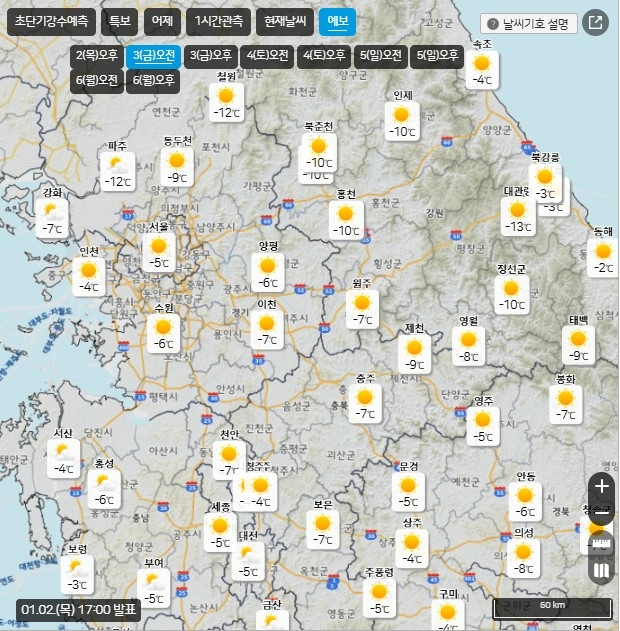Click the 상주 -4℃ weather icon
620x631 pixels.
412,549
